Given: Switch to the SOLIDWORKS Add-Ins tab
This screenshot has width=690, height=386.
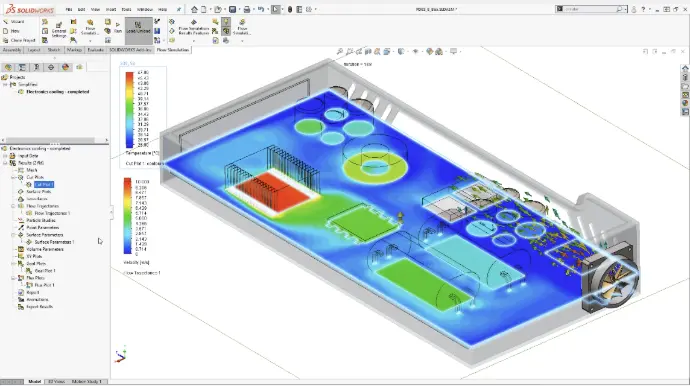Looking at the screenshot, I should [x=130, y=50].
